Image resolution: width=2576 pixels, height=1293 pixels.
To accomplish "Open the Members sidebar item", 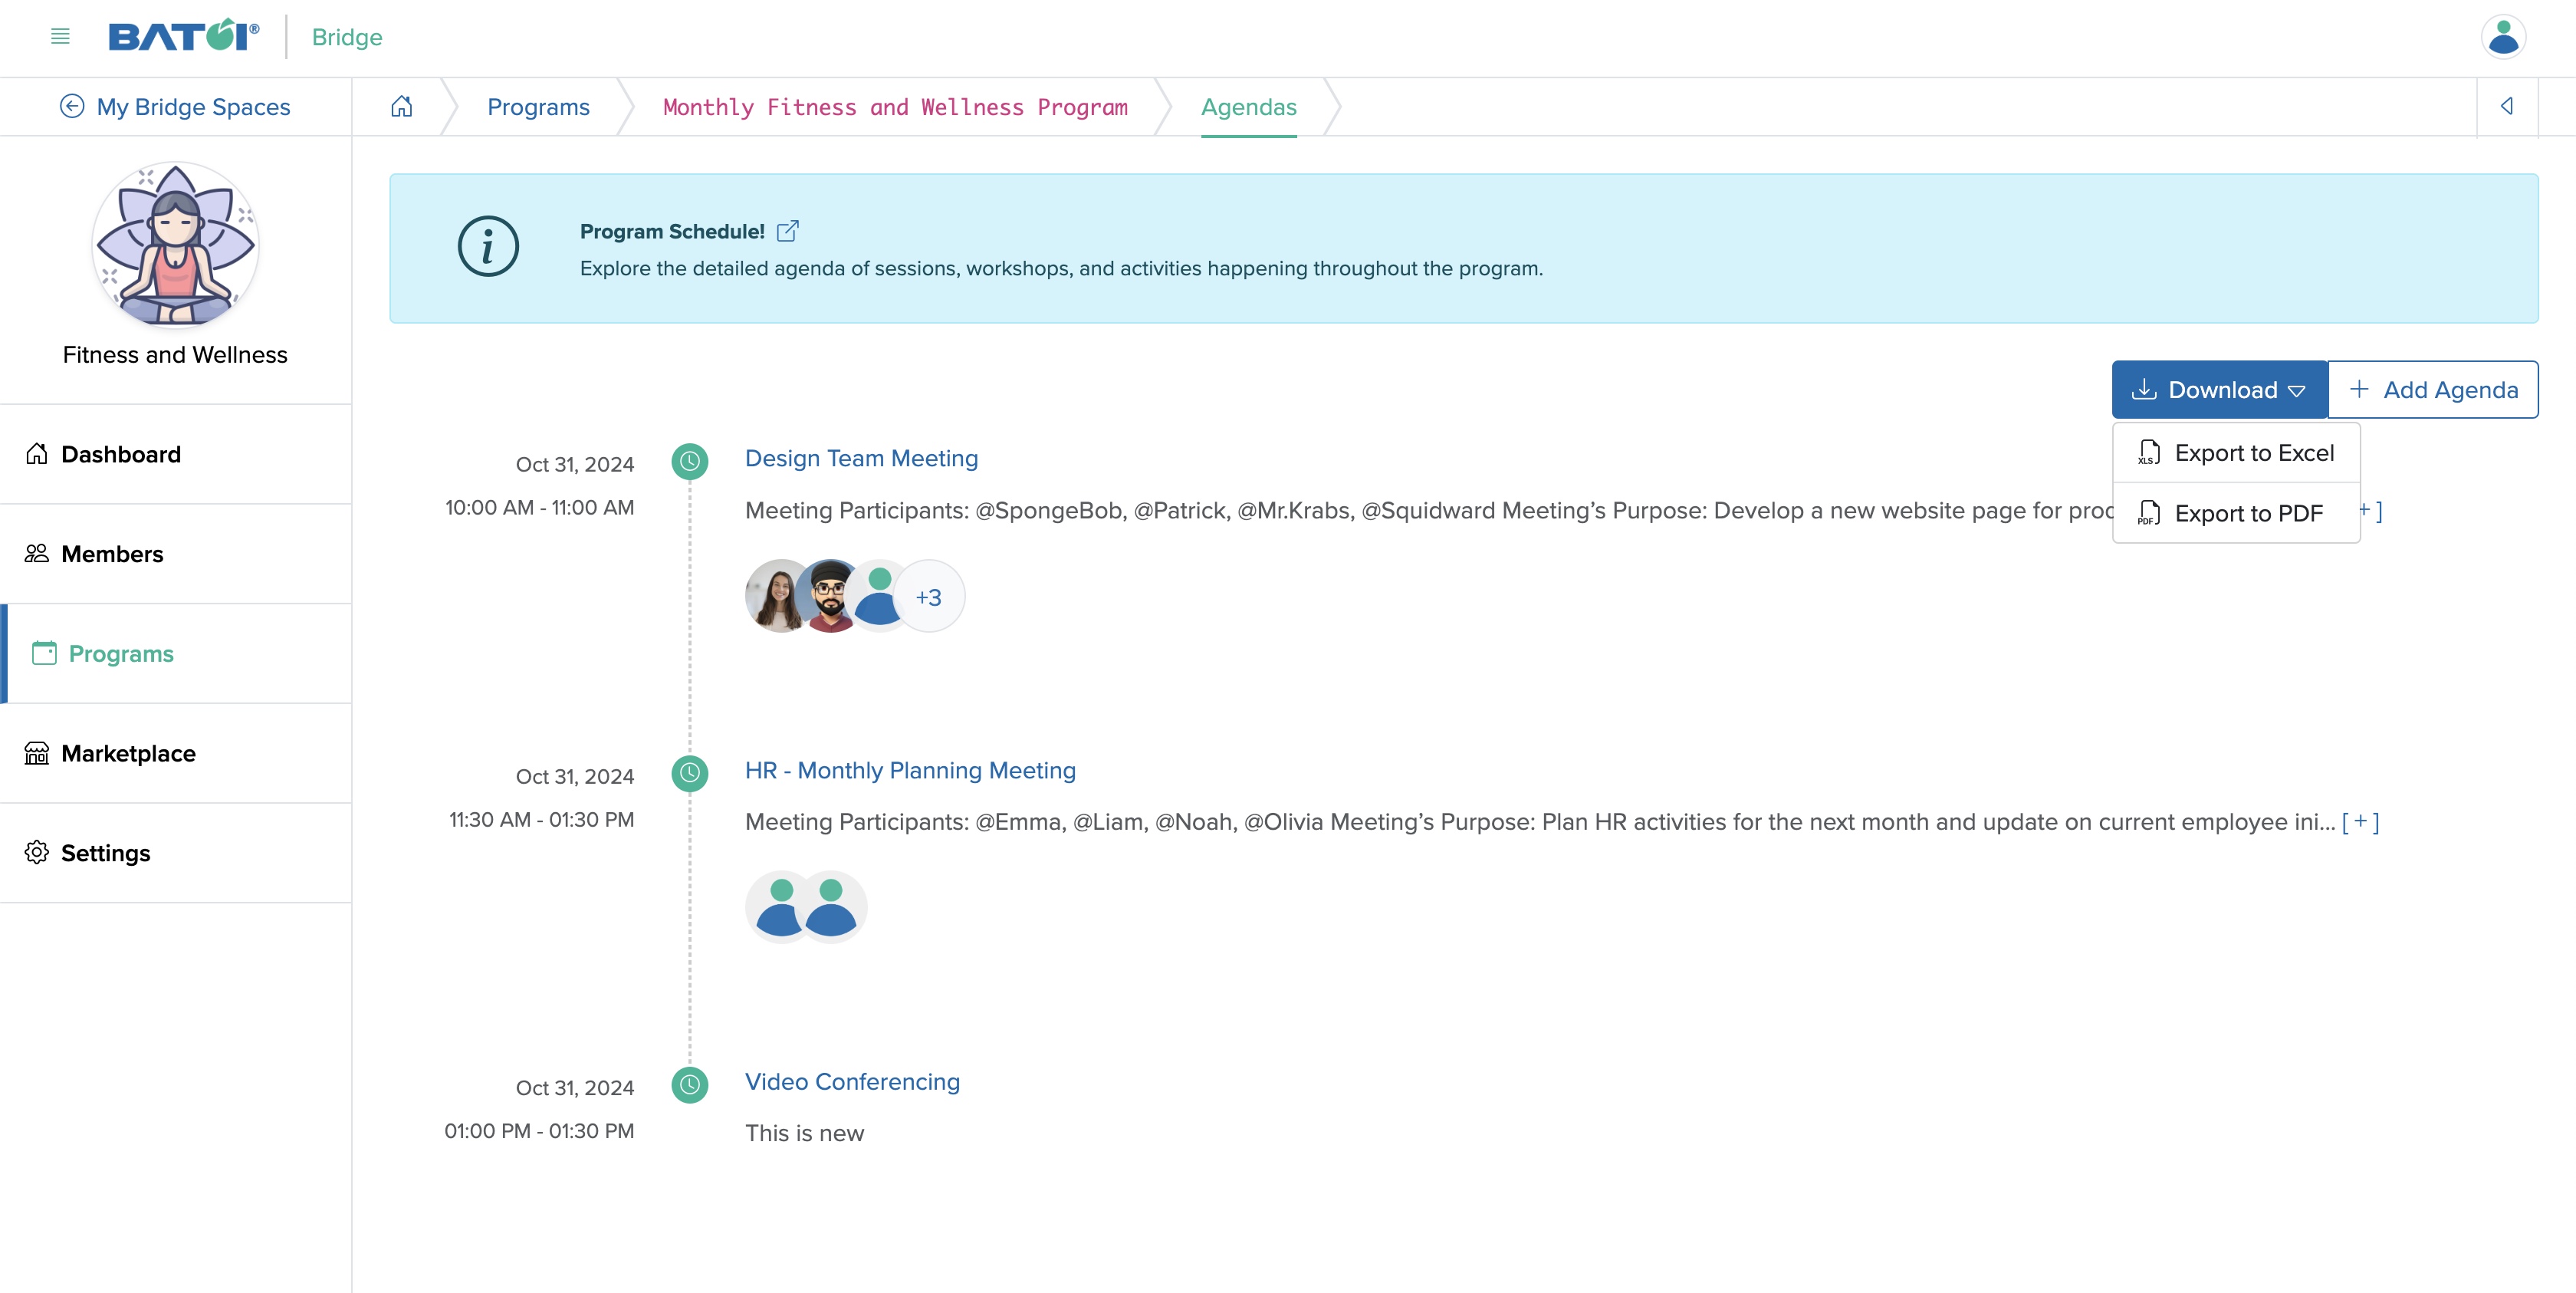I will tap(176, 554).
